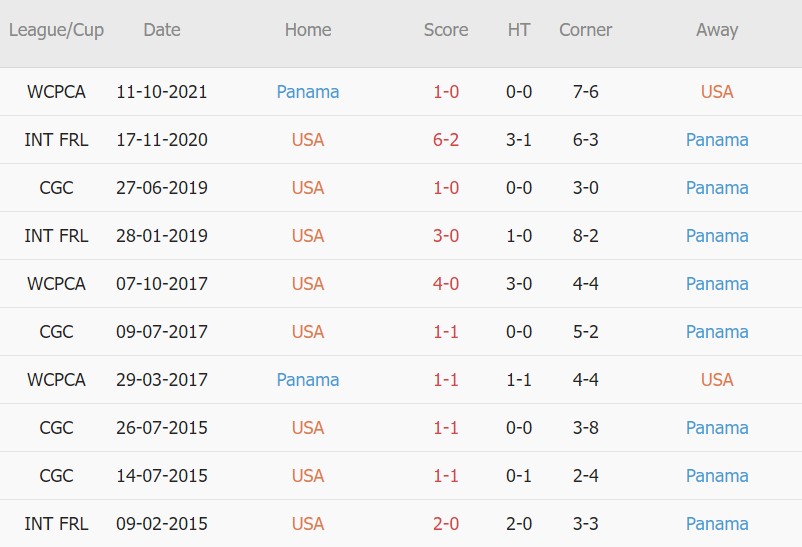Select USA home team in 09-02-2015 row
The height and width of the screenshot is (547, 802).
(308, 524)
